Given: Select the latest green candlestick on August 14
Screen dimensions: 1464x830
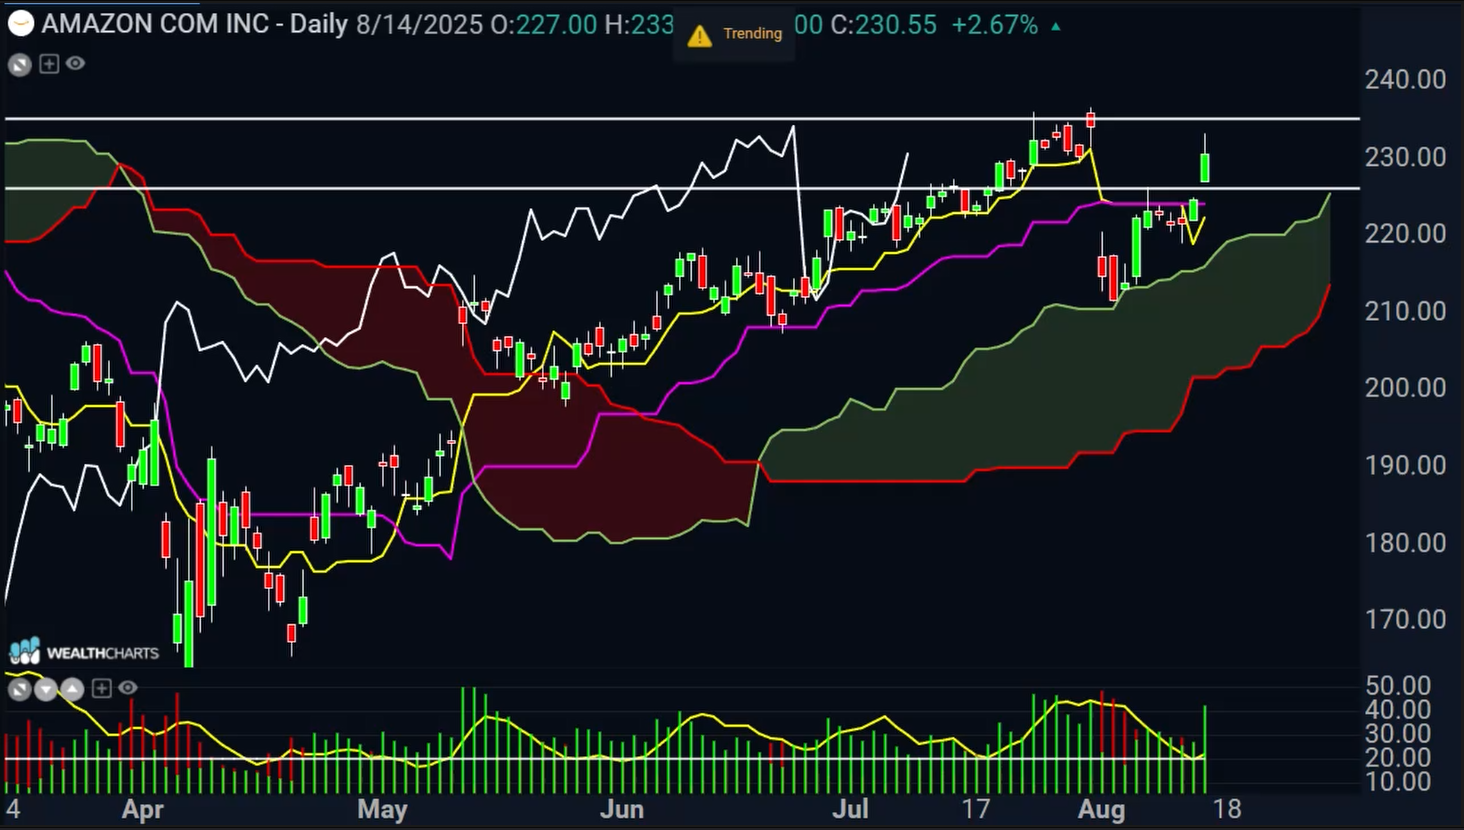Looking at the screenshot, I should 1205,167.
